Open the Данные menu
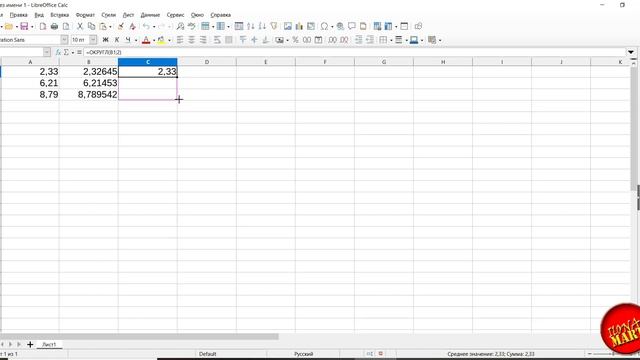The height and width of the screenshot is (360, 640). click(150, 15)
